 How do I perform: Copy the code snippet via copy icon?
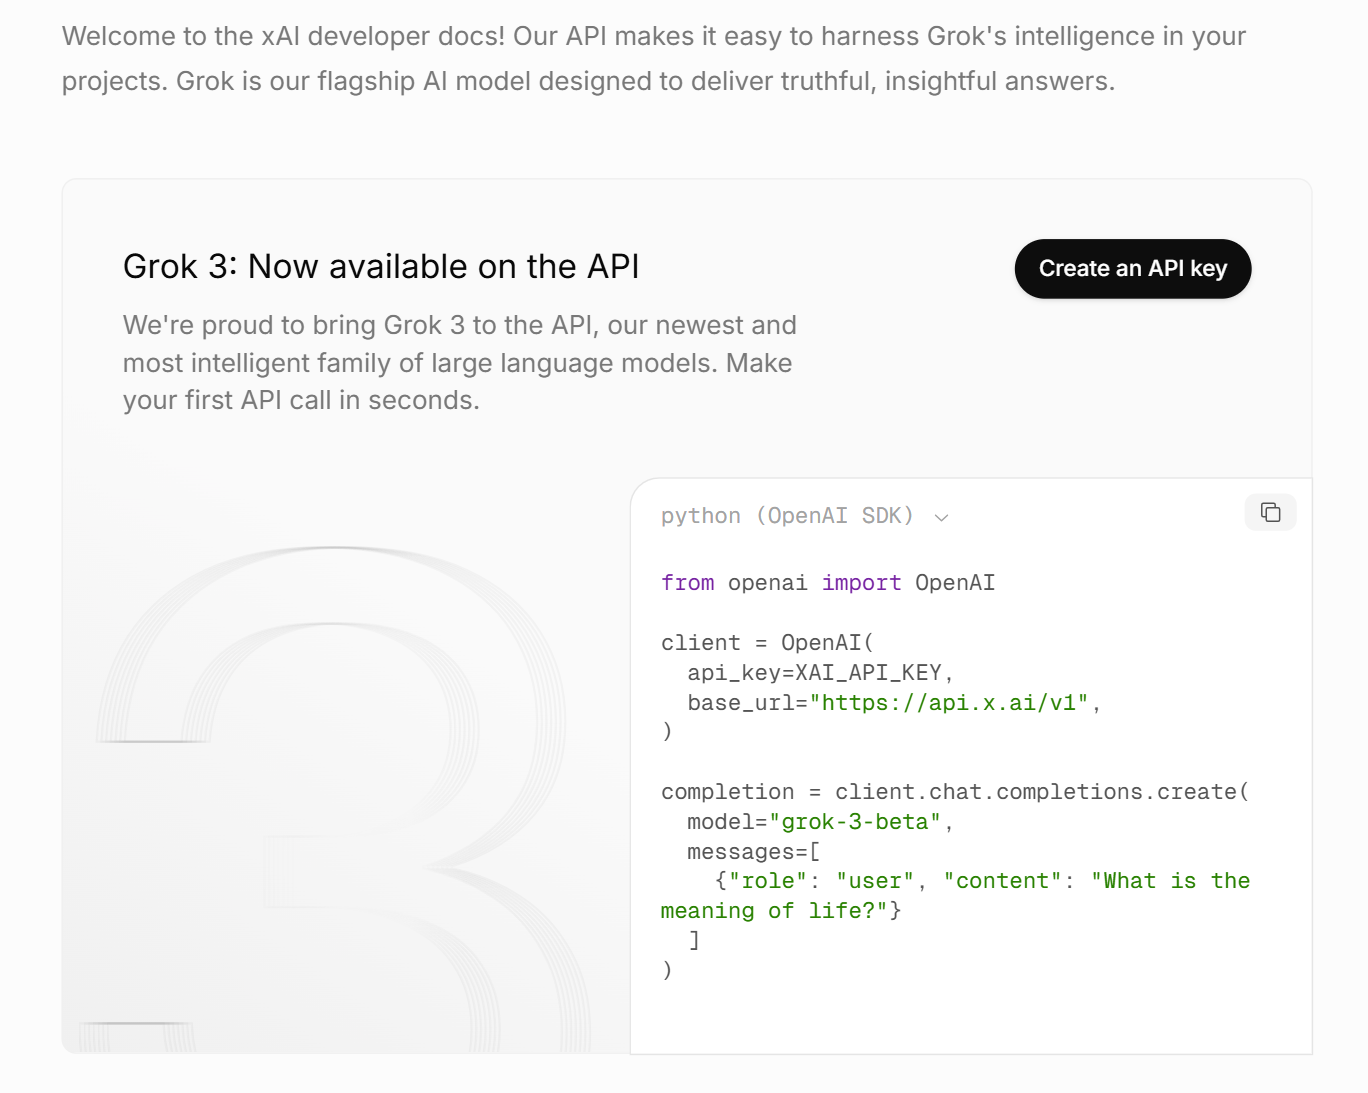click(x=1270, y=512)
